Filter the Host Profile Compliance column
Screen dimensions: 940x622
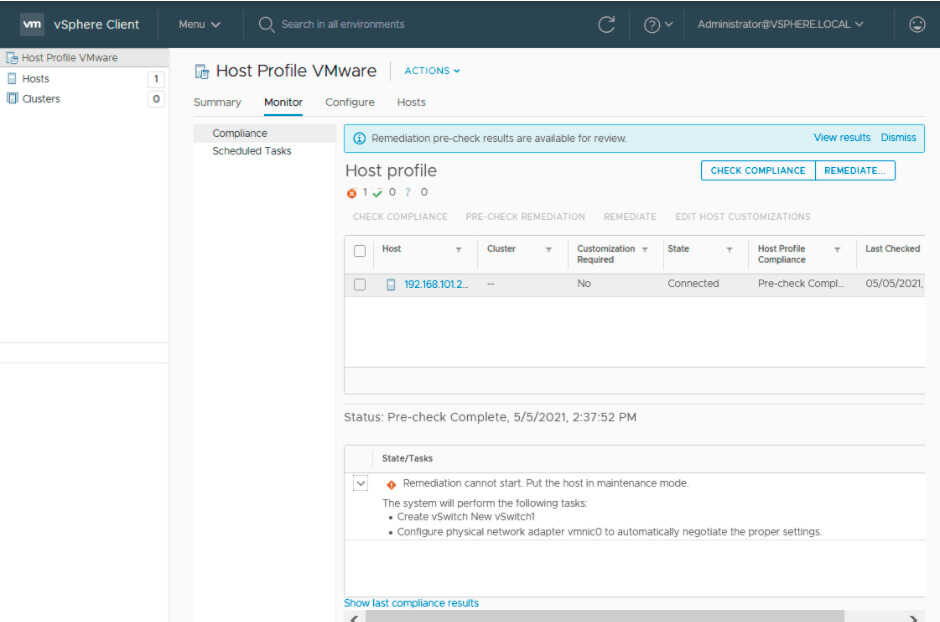[837, 249]
